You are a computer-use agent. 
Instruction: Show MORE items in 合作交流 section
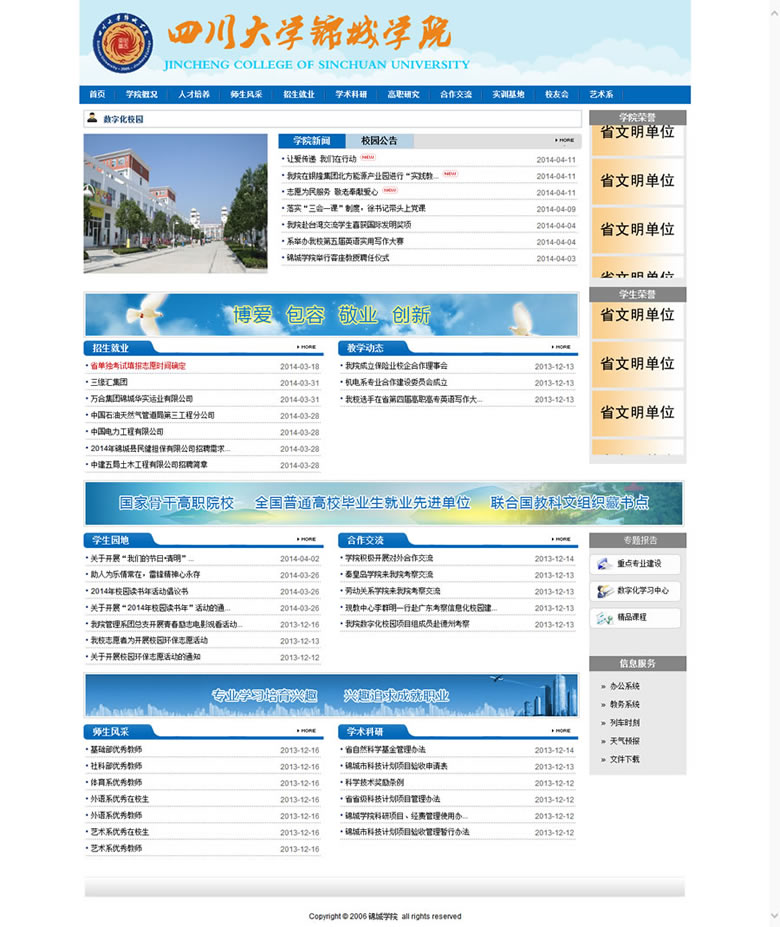pos(562,540)
